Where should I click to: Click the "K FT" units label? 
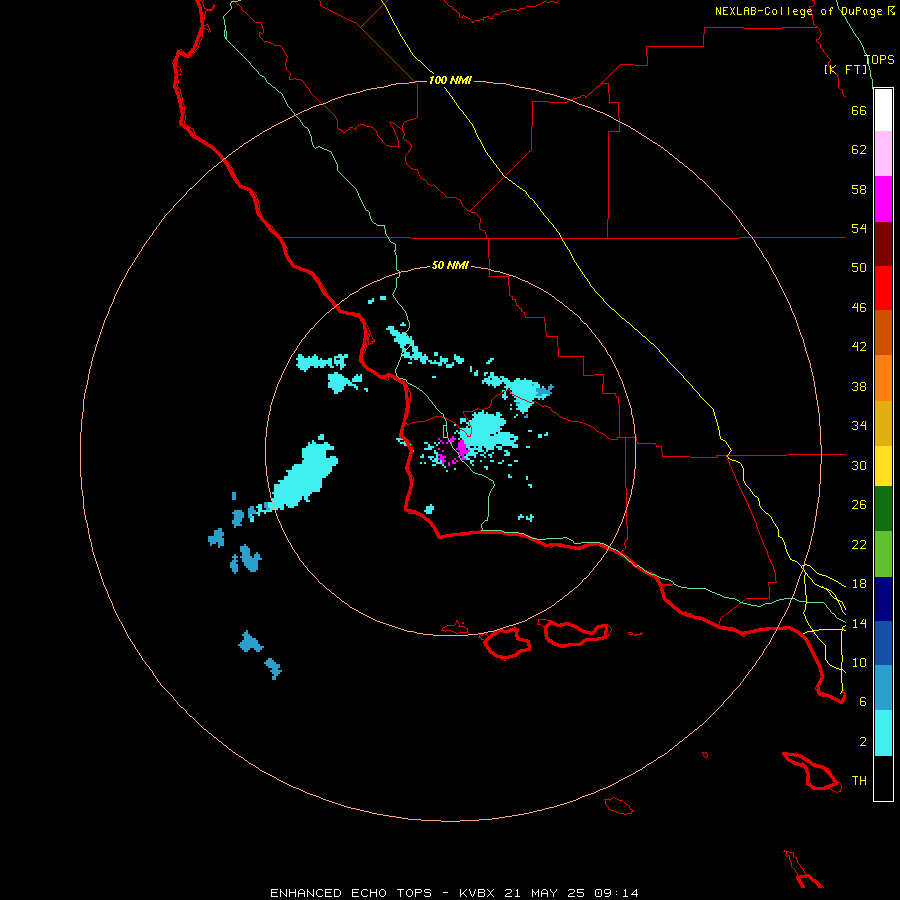[x=846, y=69]
